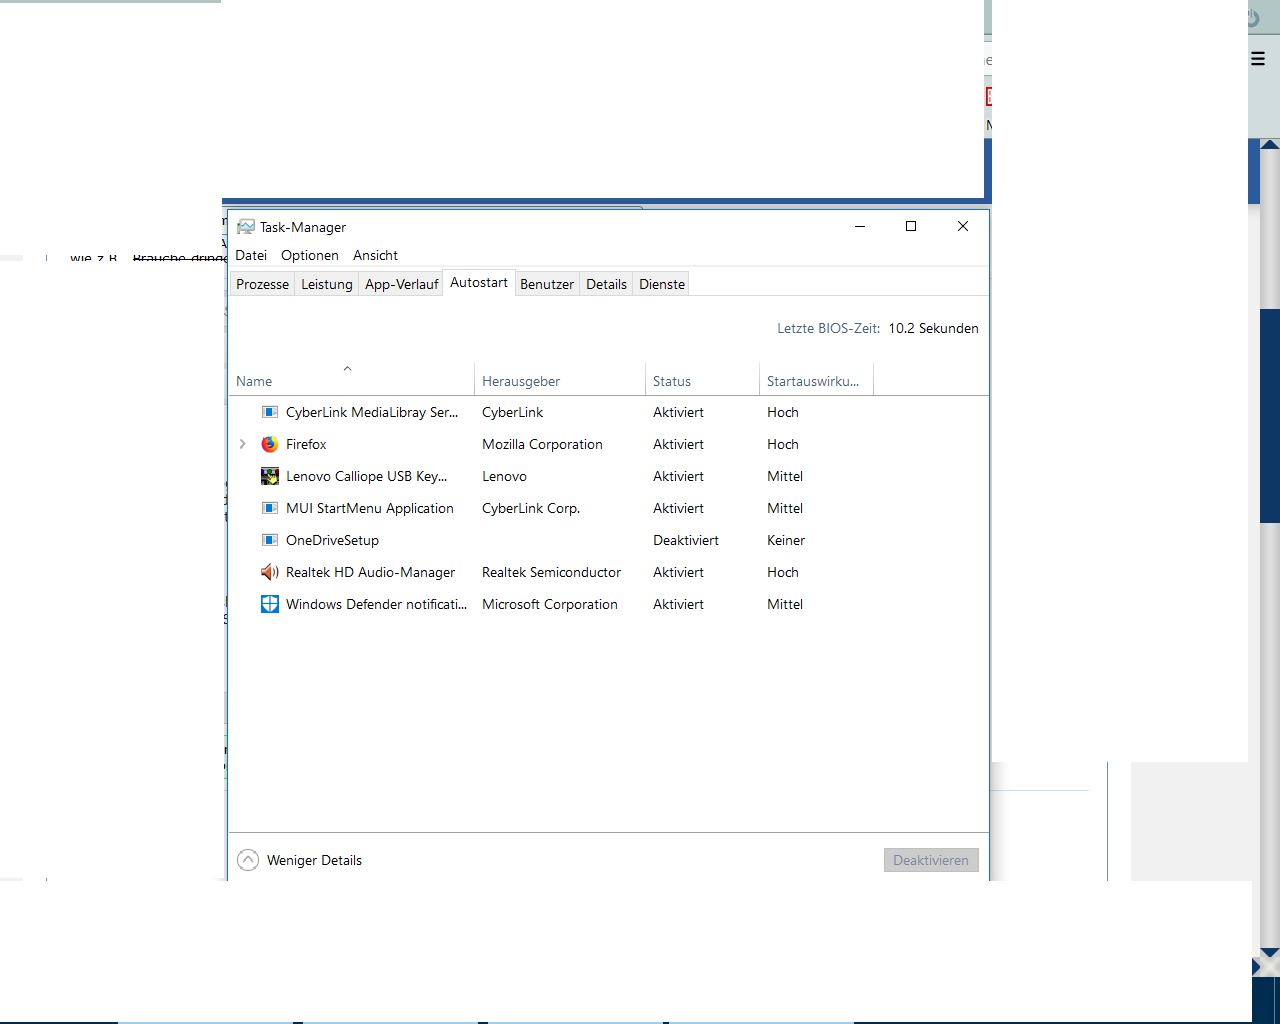
Task: Sort by the Name column header
Action: tap(351, 379)
